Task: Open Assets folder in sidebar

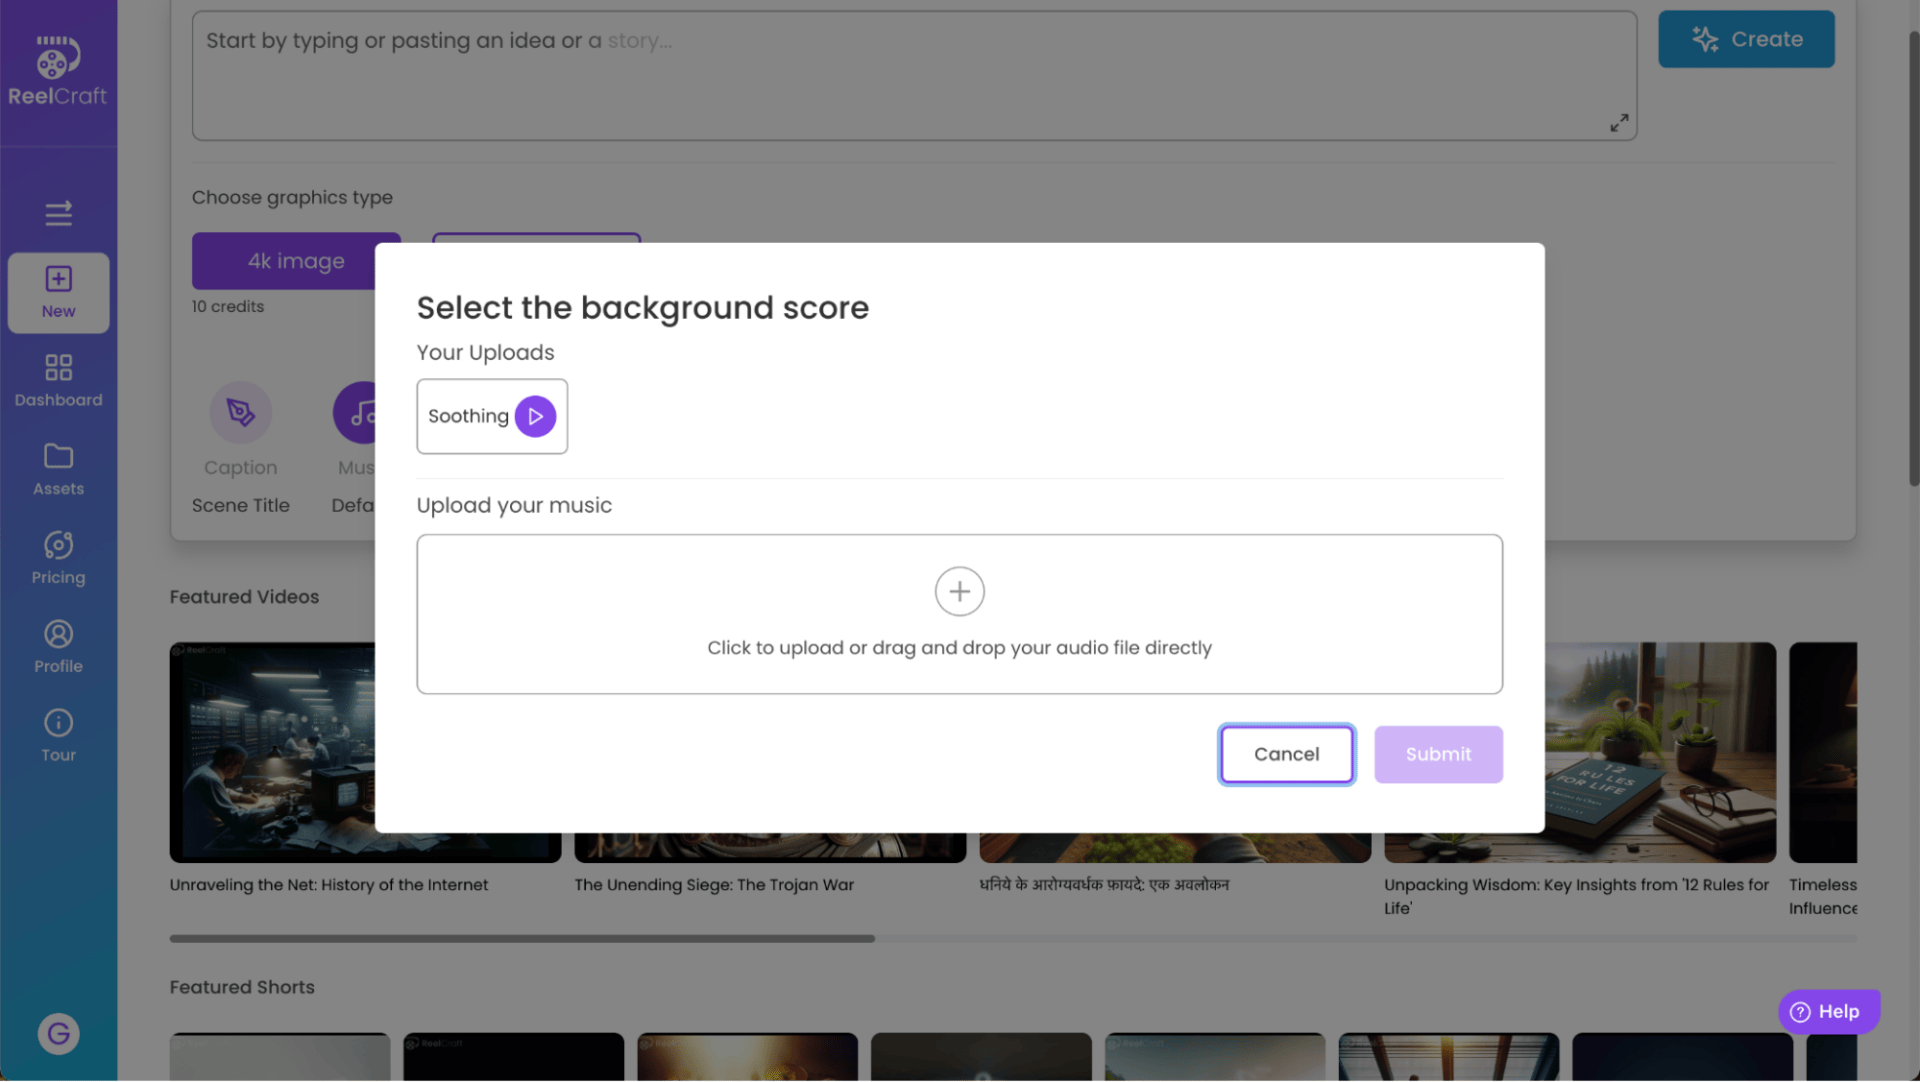Action: coord(58,469)
